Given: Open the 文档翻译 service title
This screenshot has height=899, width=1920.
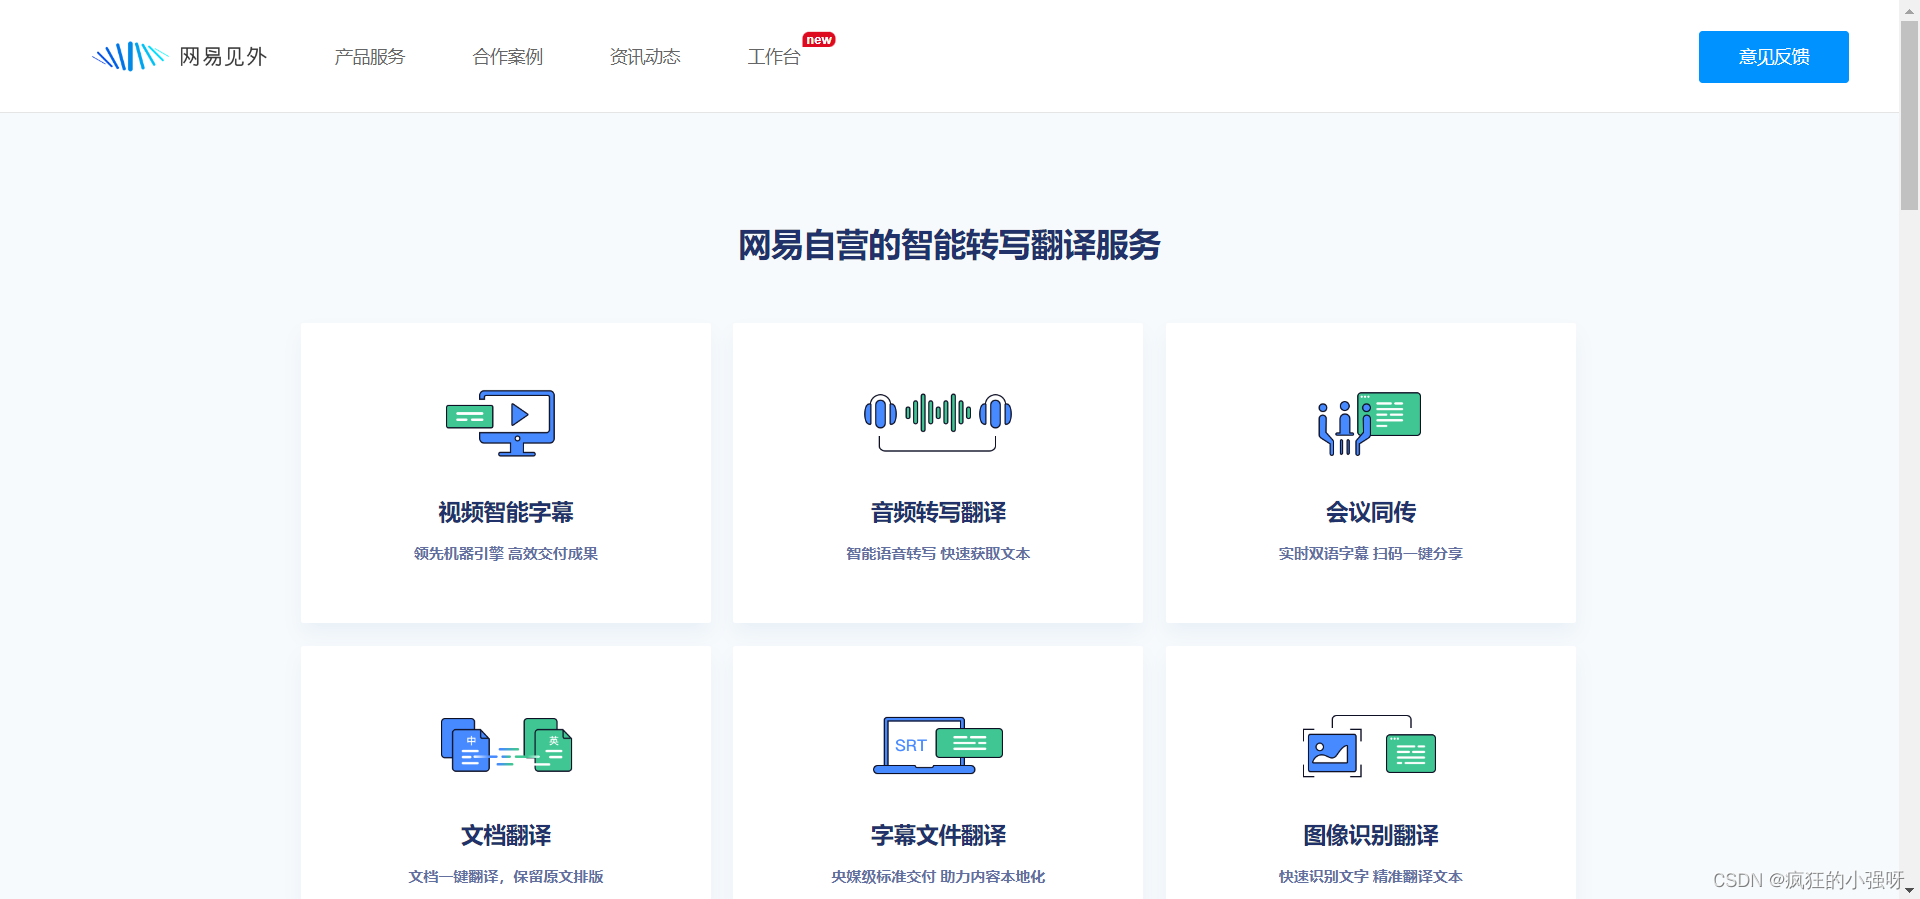Looking at the screenshot, I should point(506,835).
